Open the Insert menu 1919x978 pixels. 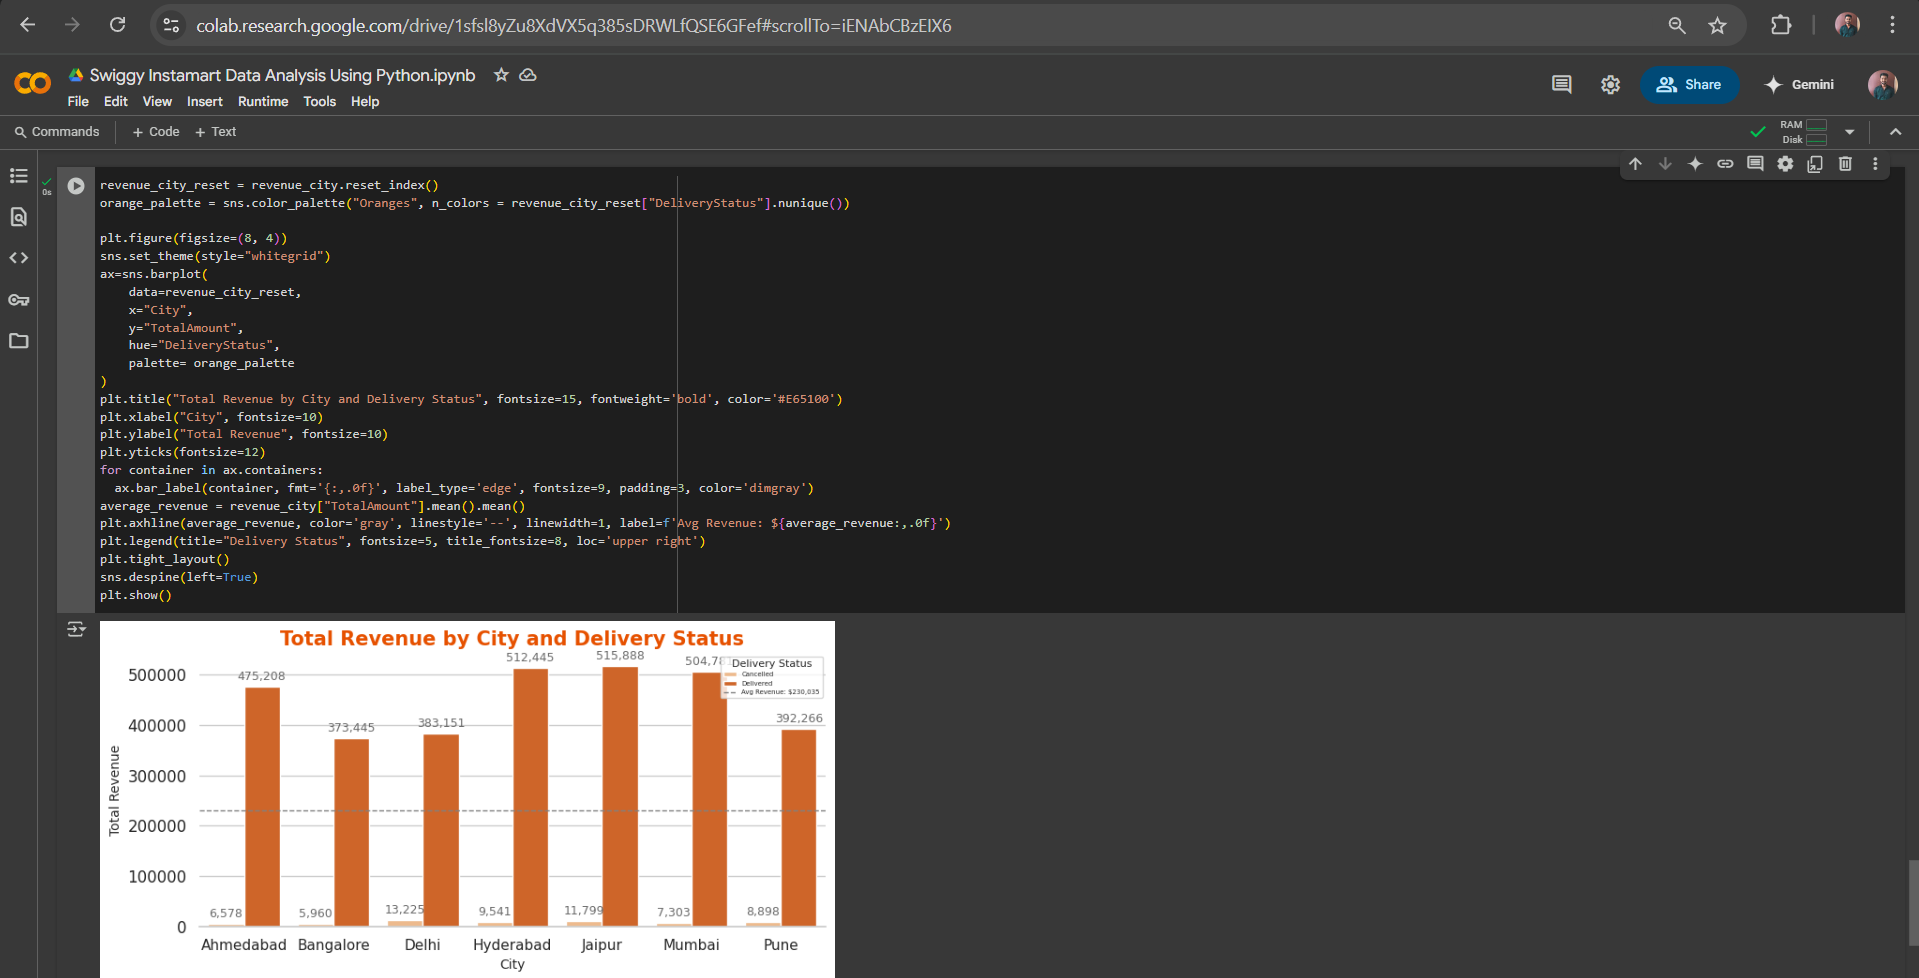[x=204, y=102]
